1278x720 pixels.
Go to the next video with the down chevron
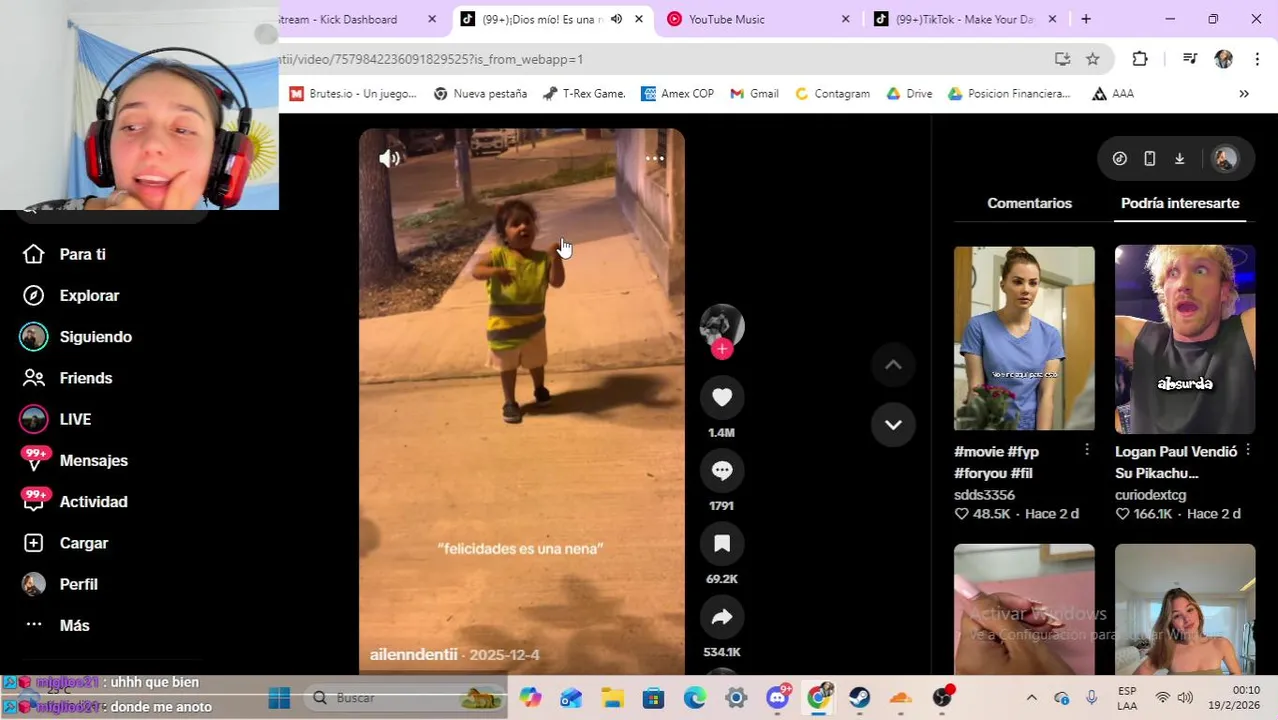click(893, 424)
